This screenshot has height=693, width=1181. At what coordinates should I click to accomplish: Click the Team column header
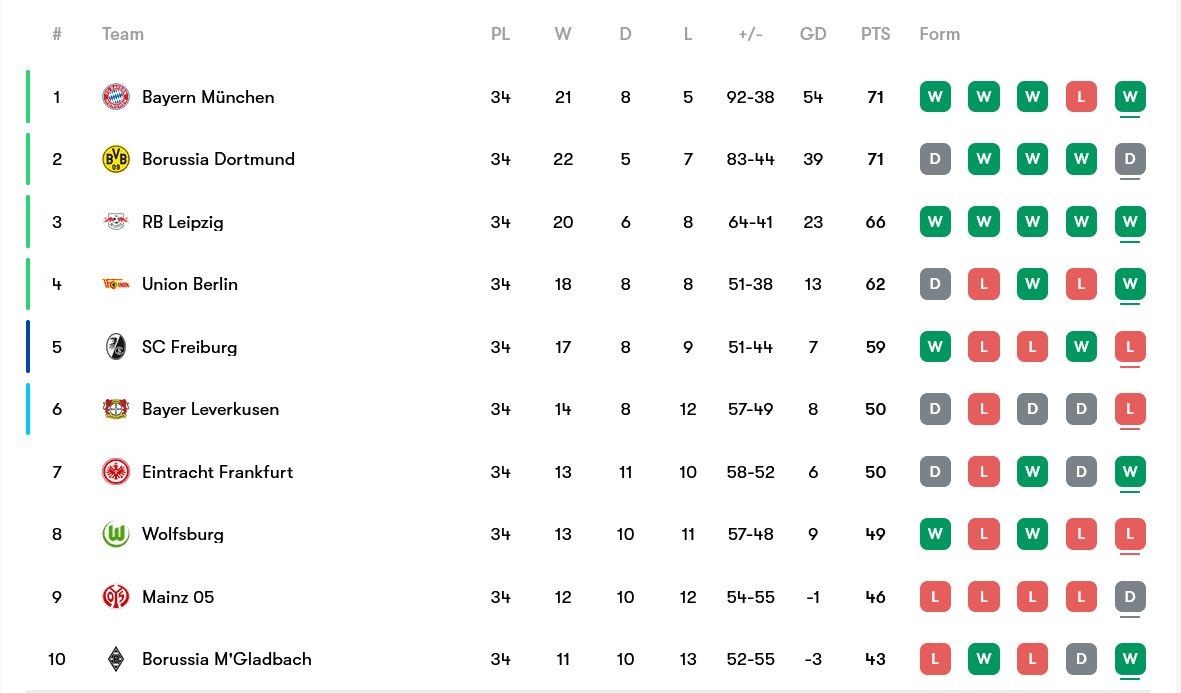pyautogui.click(x=123, y=34)
